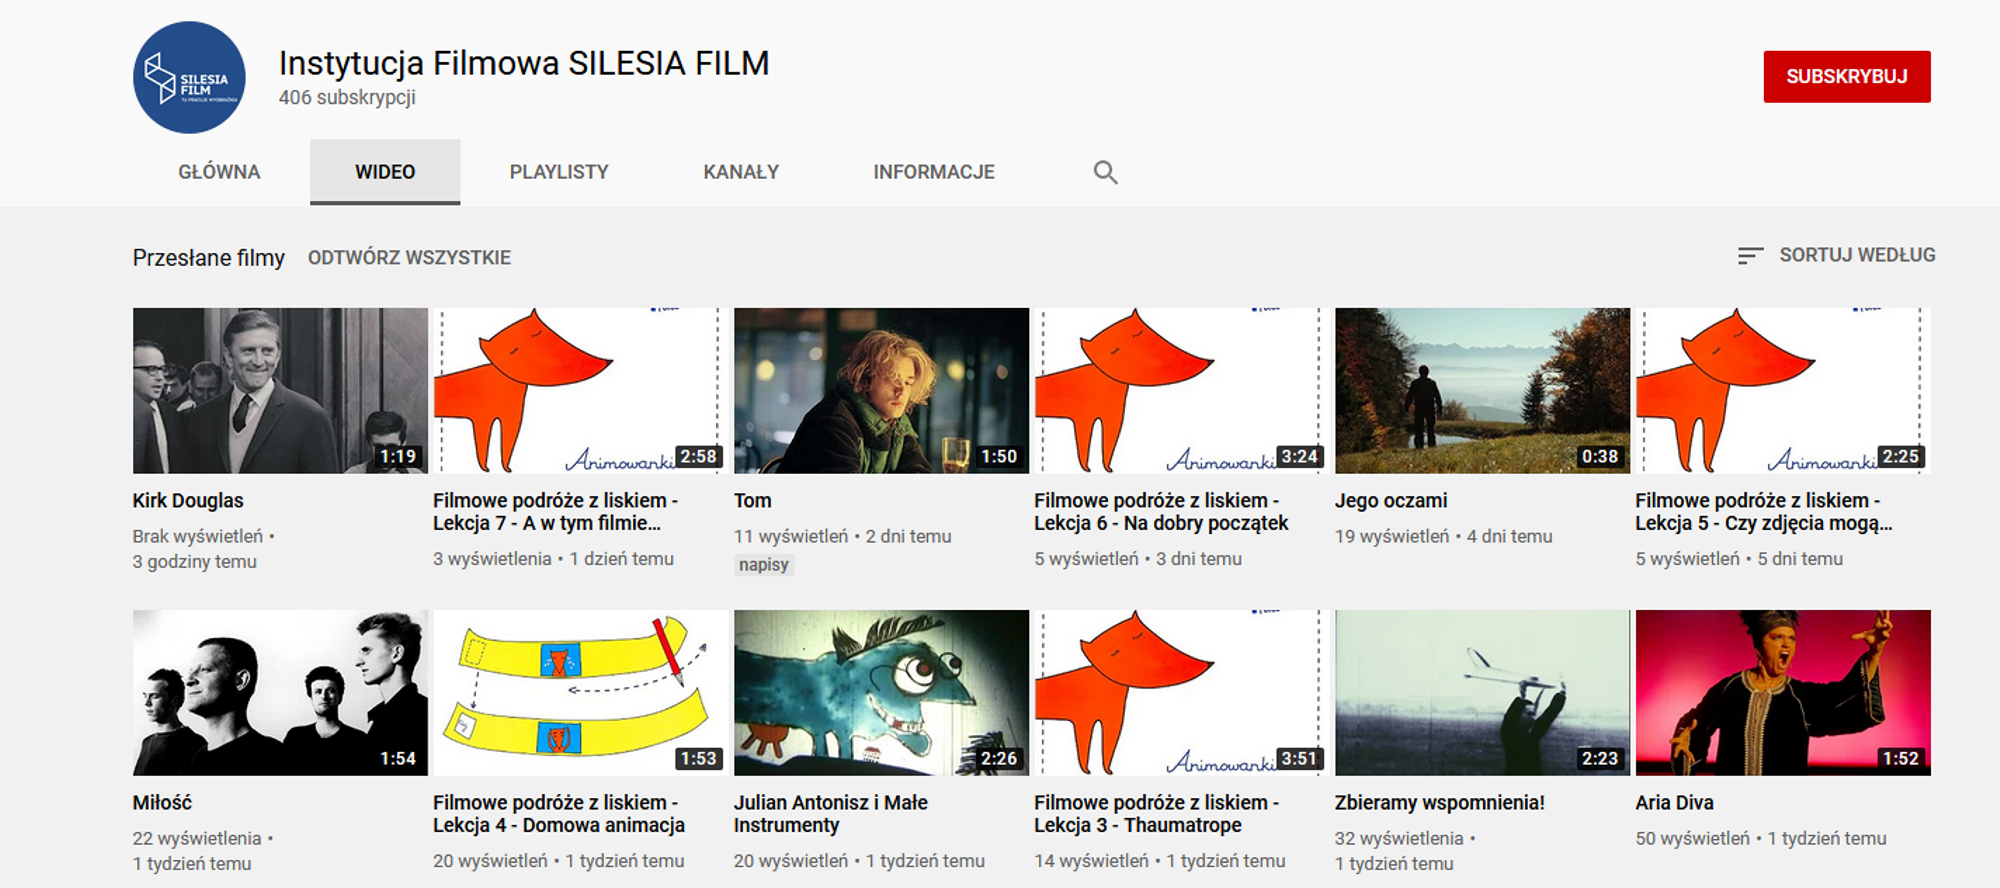This screenshot has width=2000, height=888.
Task: Click ODTWÓRZ WSZYSTKIE to play all videos
Action: [409, 258]
